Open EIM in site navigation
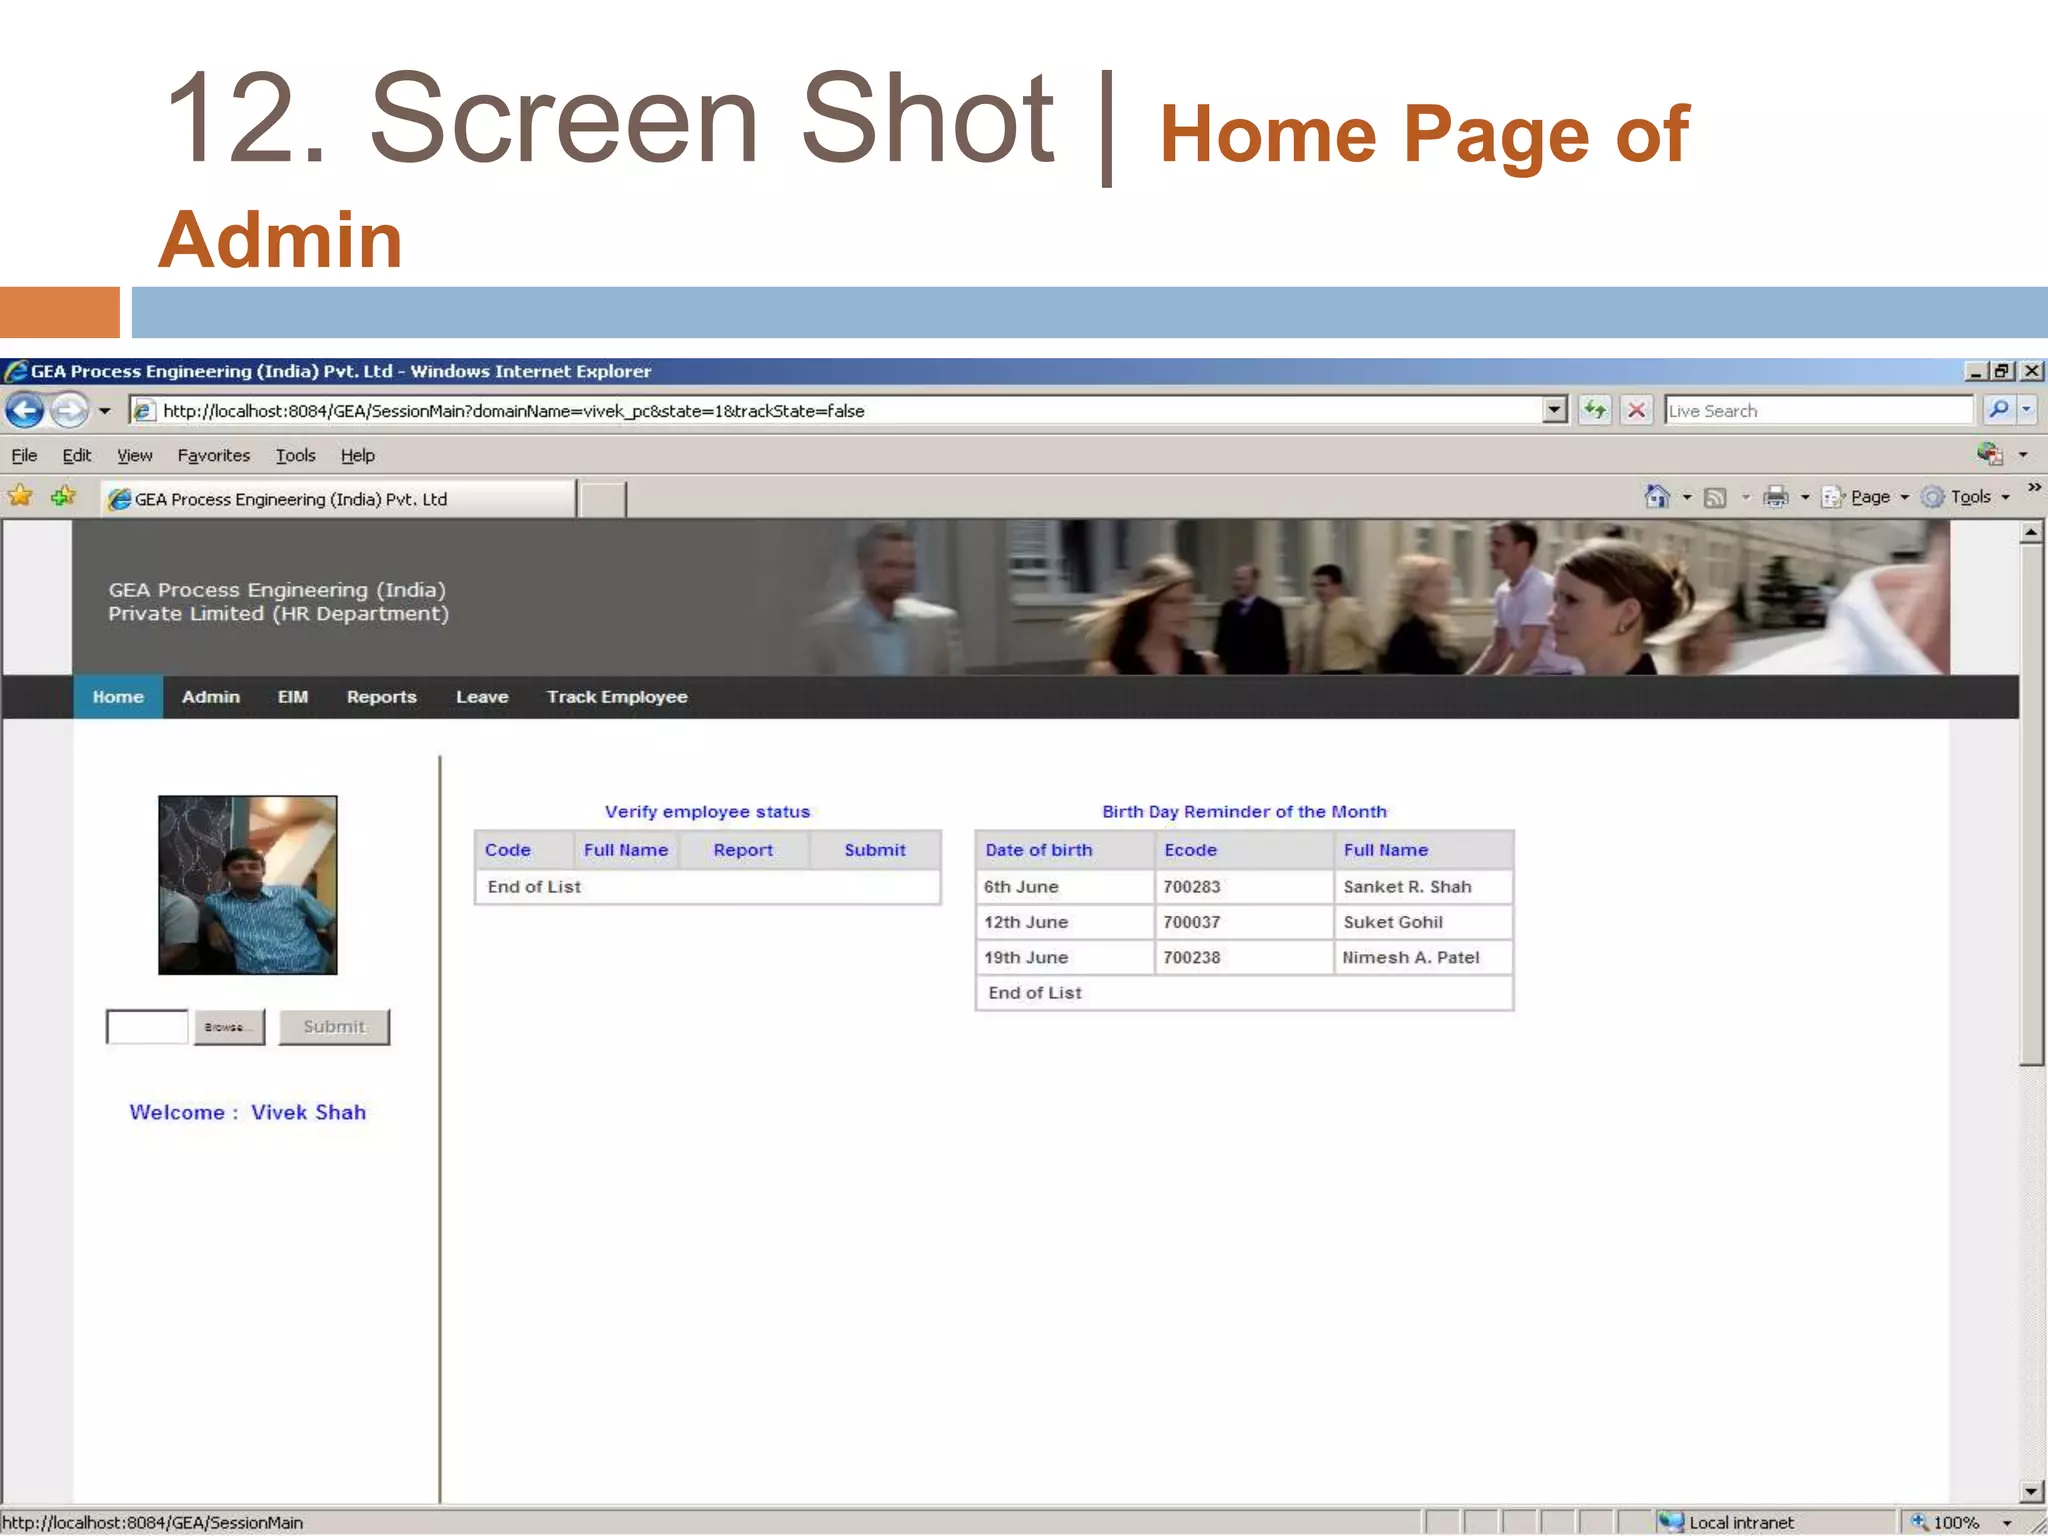This screenshot has height=1536, width=2048. (x=293, y=697)
